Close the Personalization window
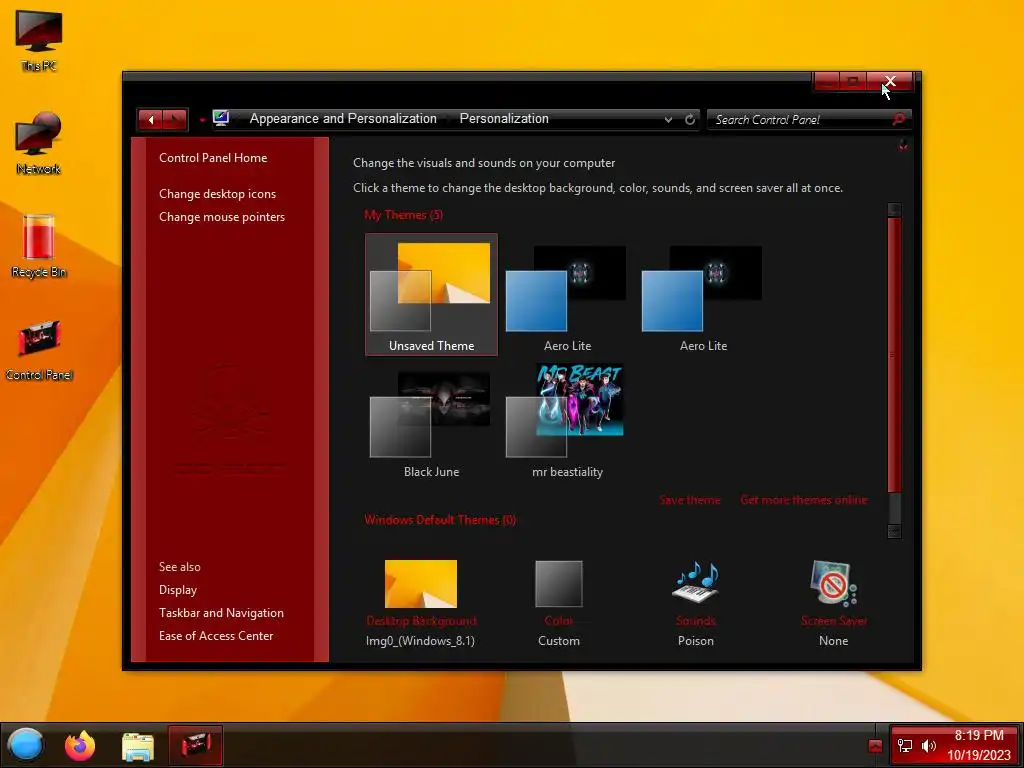Image resolution: width=1024 pixels, height=768 pixels. 890,82
